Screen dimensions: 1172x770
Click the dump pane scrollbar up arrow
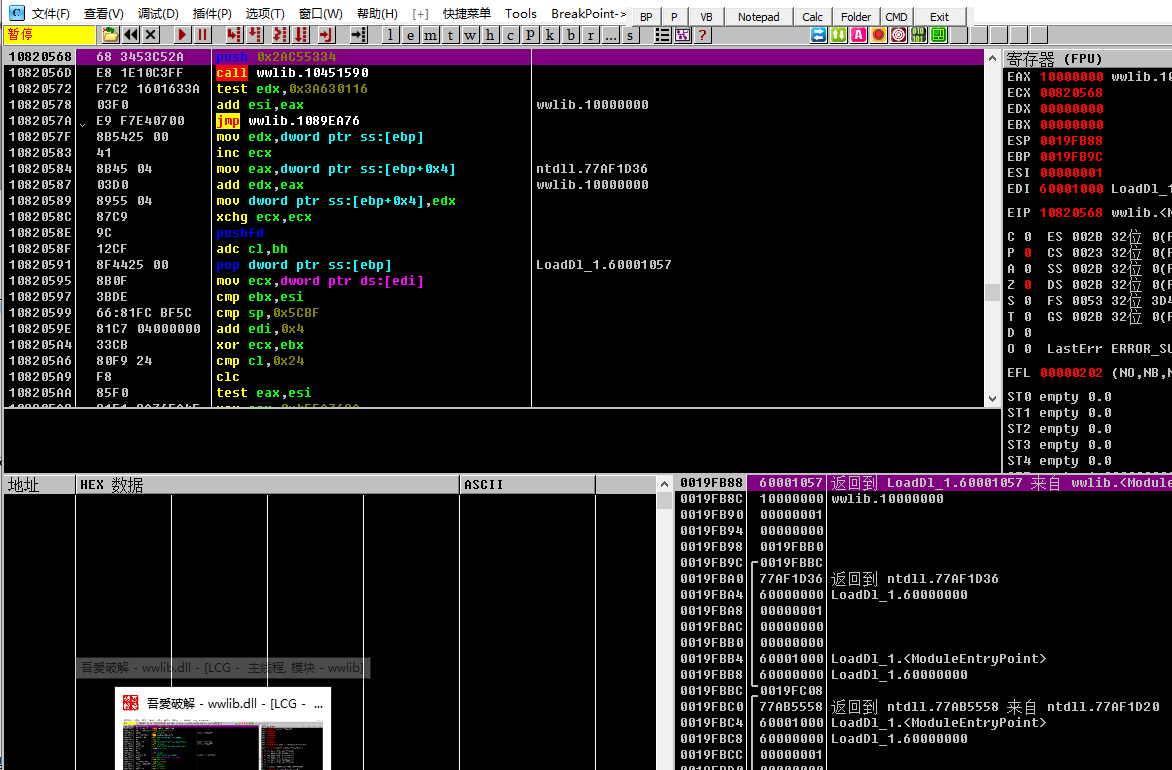(x=664, y=484)
